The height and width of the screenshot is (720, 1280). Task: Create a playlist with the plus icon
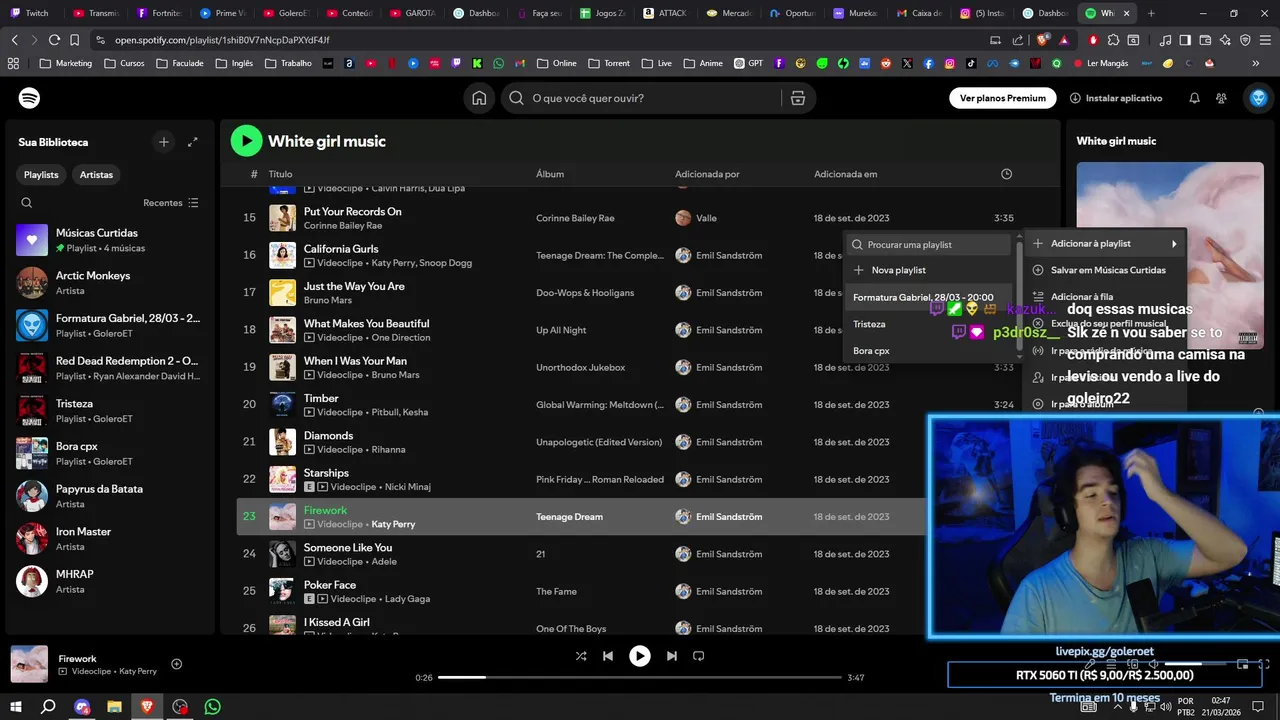click(x=164, y=142)
